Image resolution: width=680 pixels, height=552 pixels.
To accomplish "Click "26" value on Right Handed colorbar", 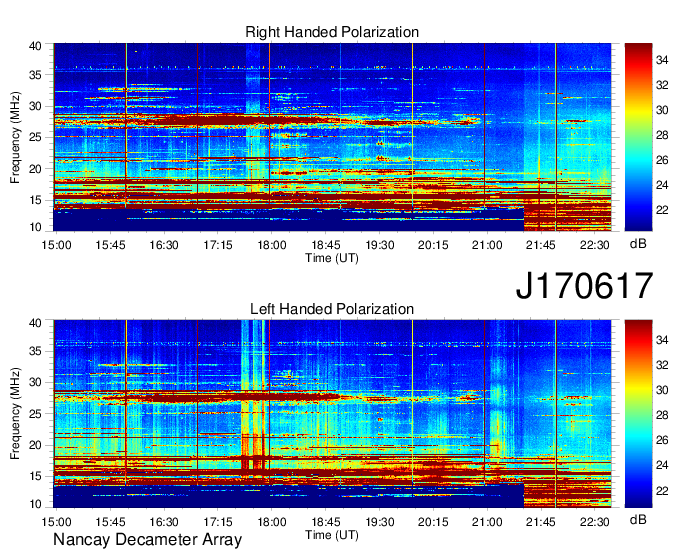I will (662, 160).
